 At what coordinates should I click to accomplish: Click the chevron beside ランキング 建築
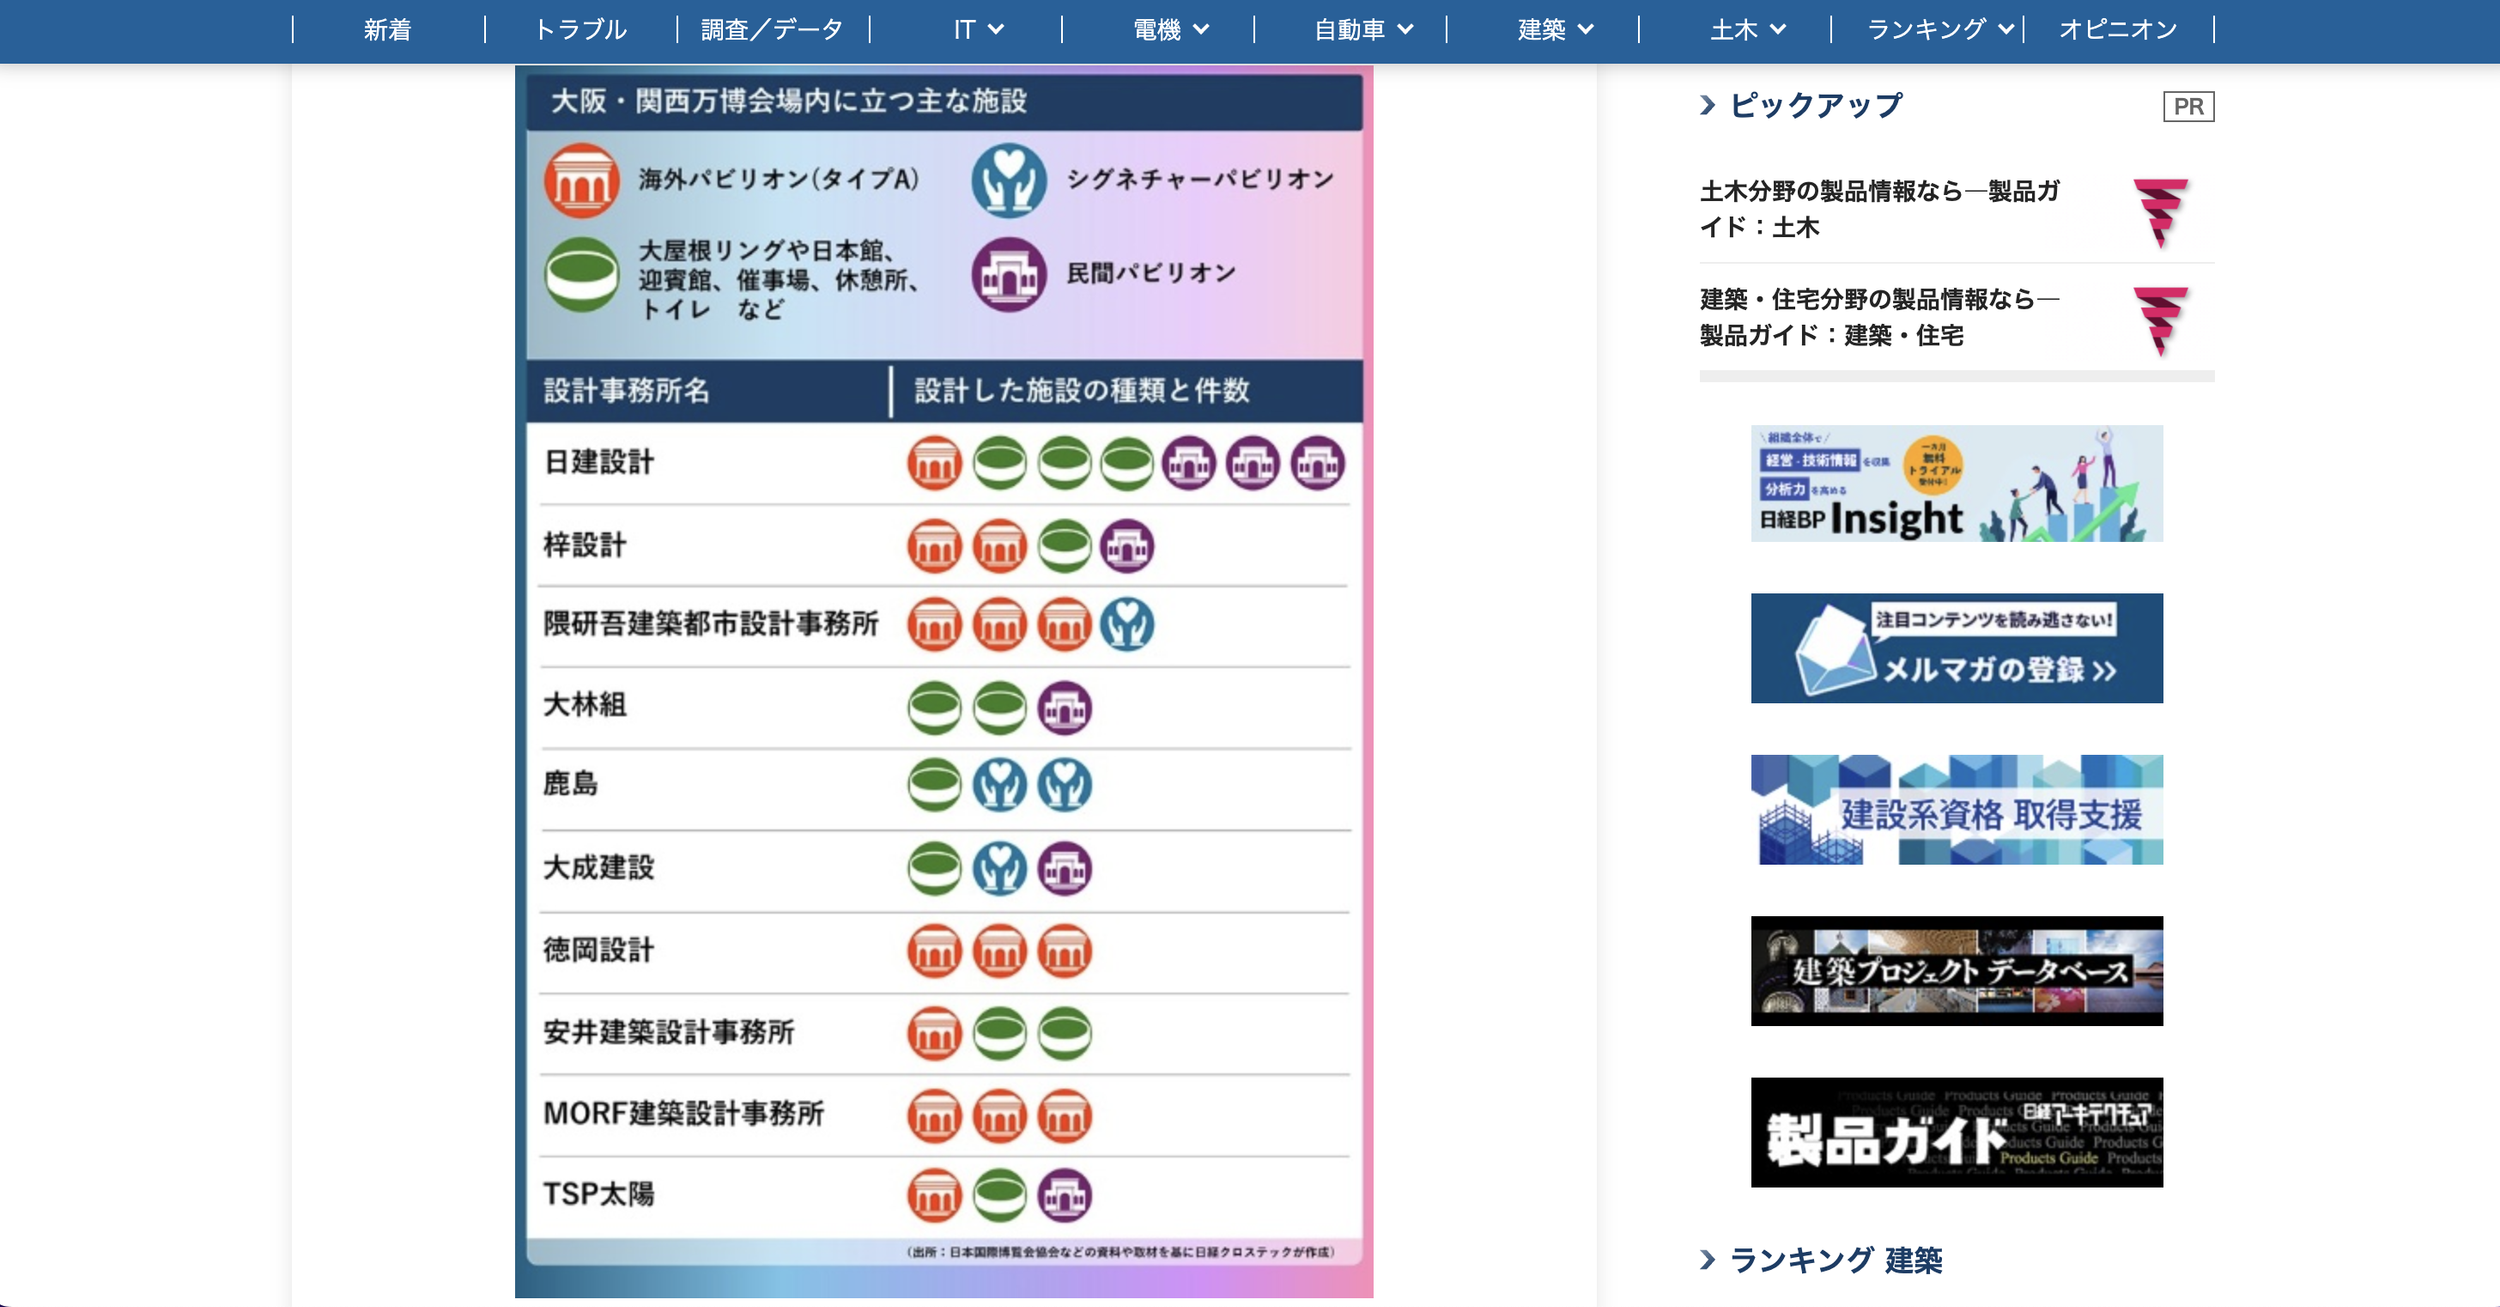1708,1260
